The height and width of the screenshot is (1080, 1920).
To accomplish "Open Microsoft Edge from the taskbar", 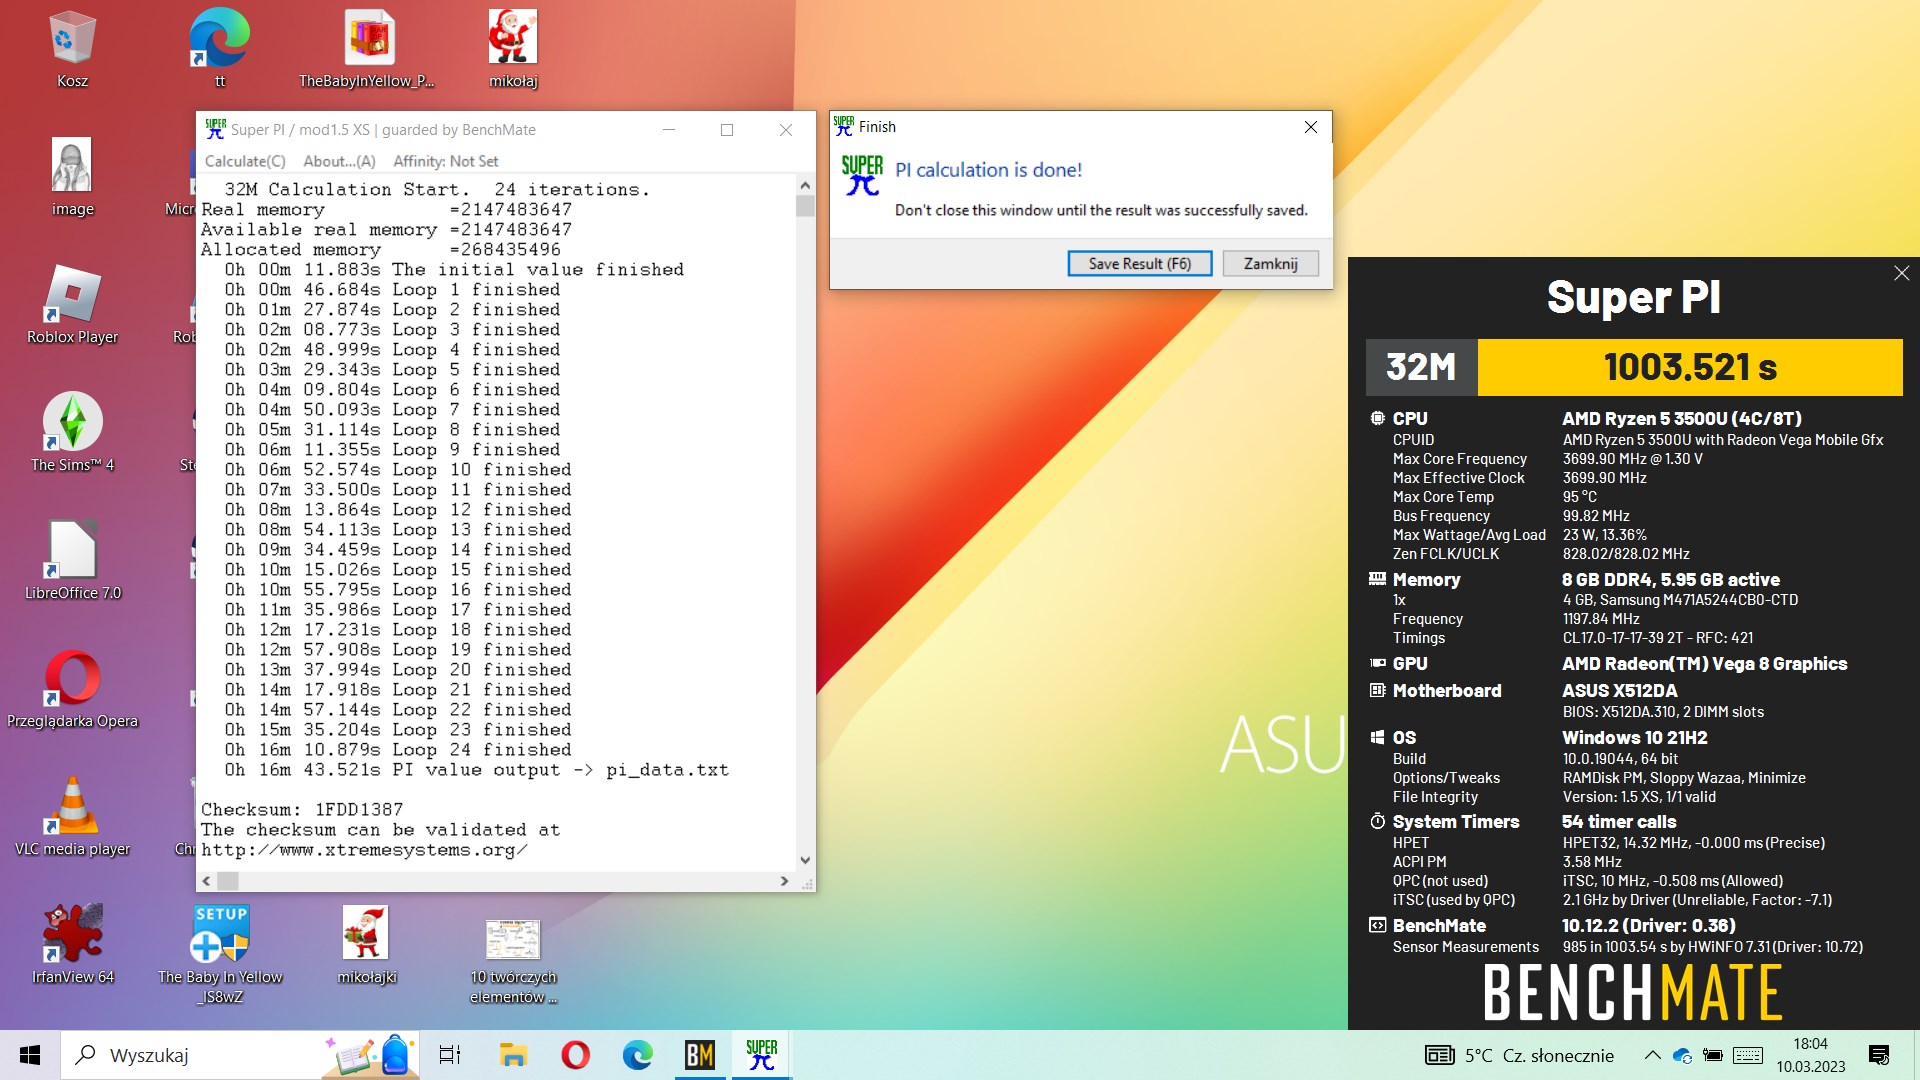I will coord(637,1055).
